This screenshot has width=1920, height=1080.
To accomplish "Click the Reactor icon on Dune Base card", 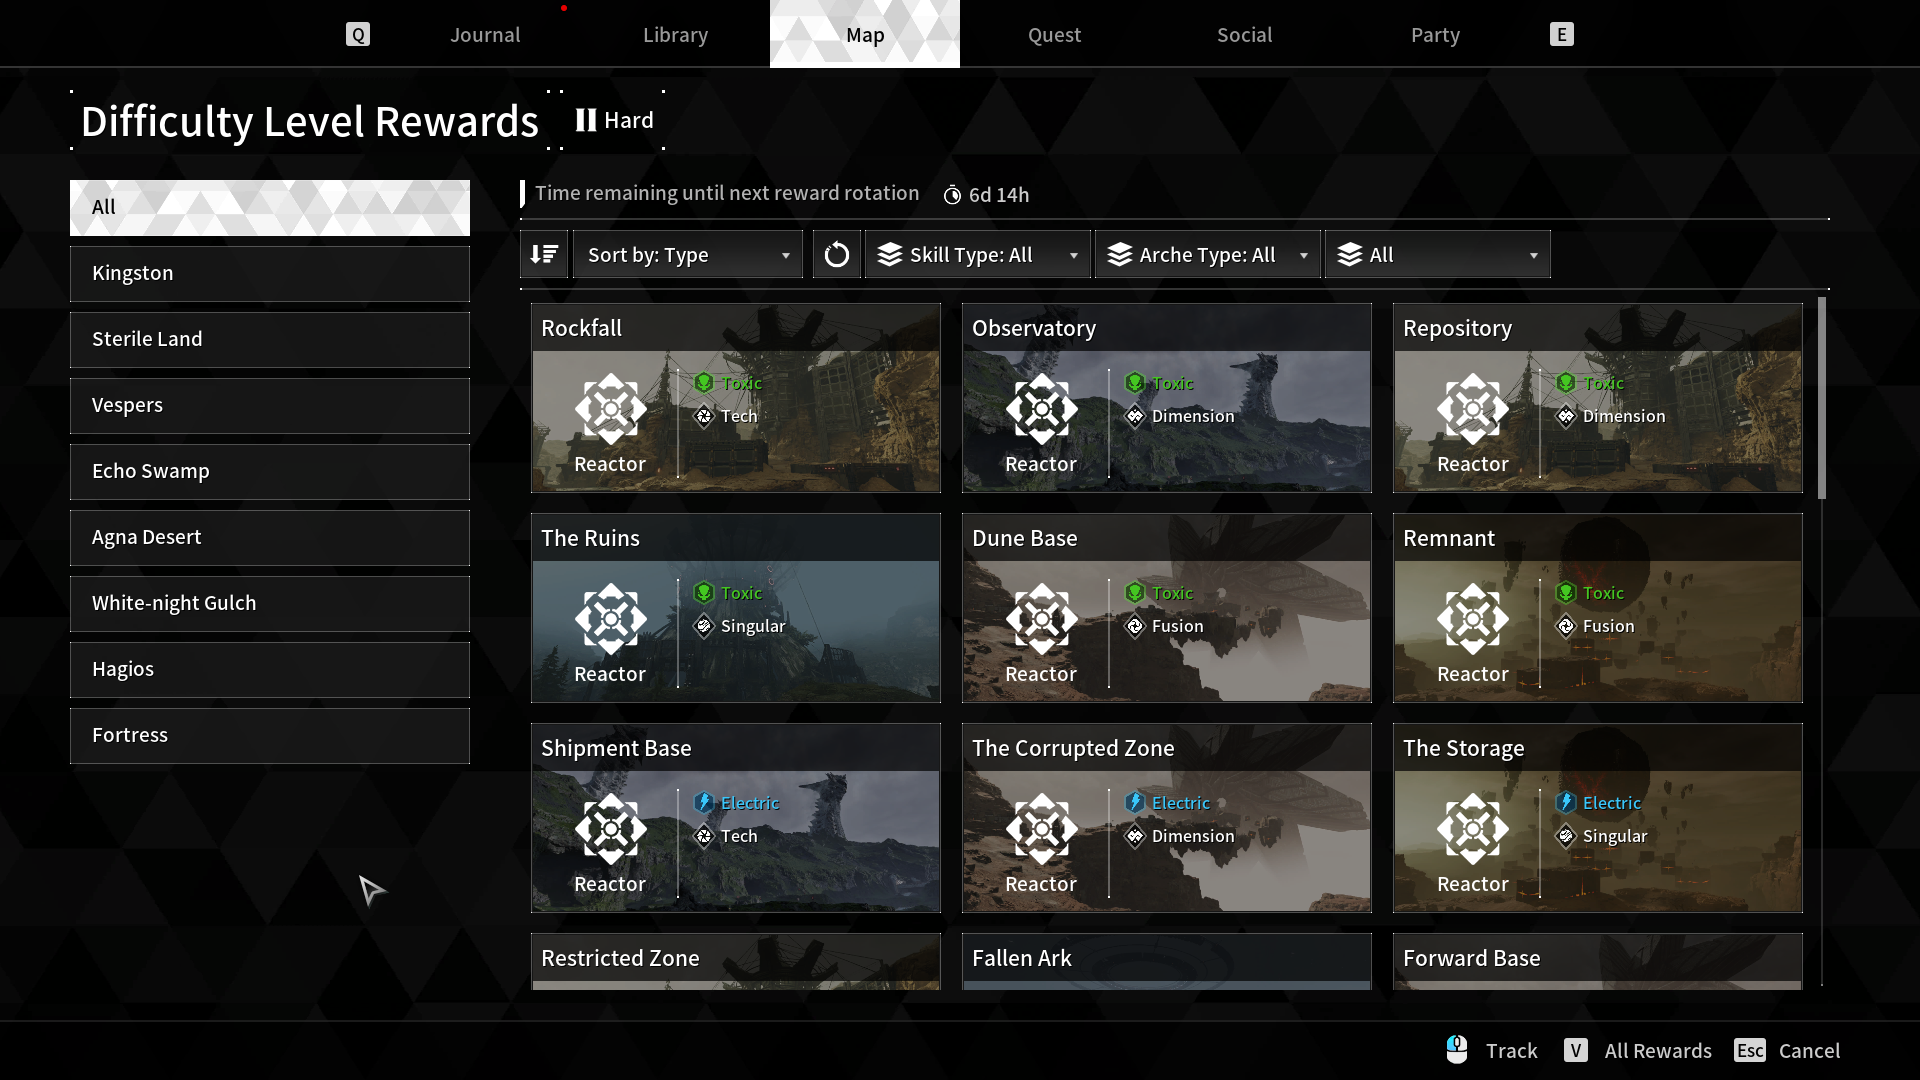I will pyautogui.click(x=1041, y=619).
